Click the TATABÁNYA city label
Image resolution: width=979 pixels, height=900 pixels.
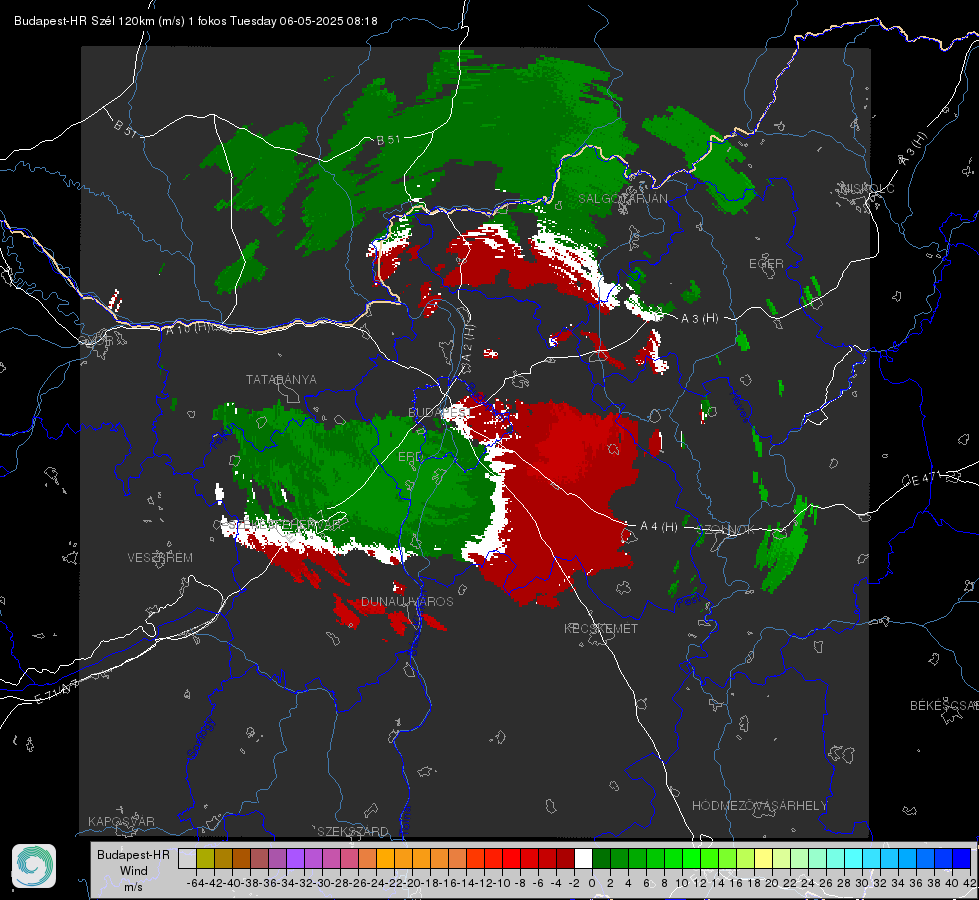[x=281, y=379]
